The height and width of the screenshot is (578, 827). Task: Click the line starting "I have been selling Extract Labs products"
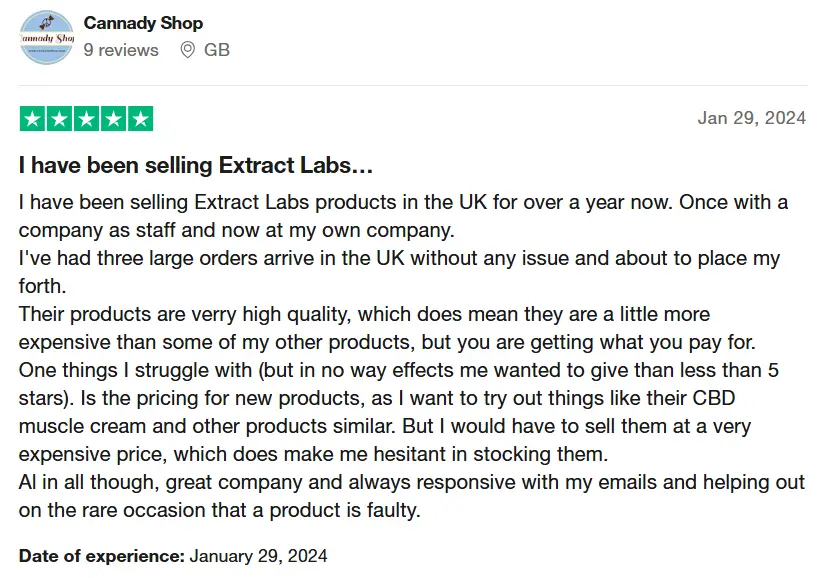click(x=403, y=203)
